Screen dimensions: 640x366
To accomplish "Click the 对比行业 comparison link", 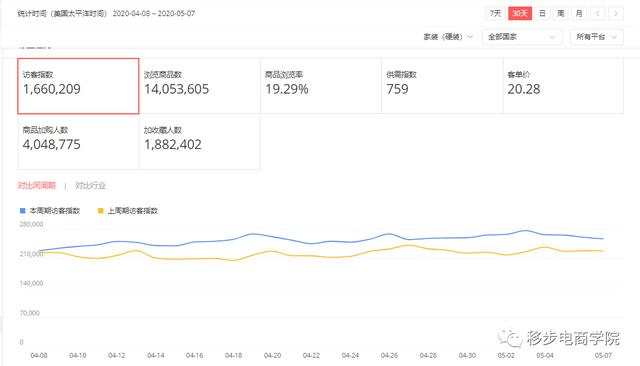I will (90, 186).
